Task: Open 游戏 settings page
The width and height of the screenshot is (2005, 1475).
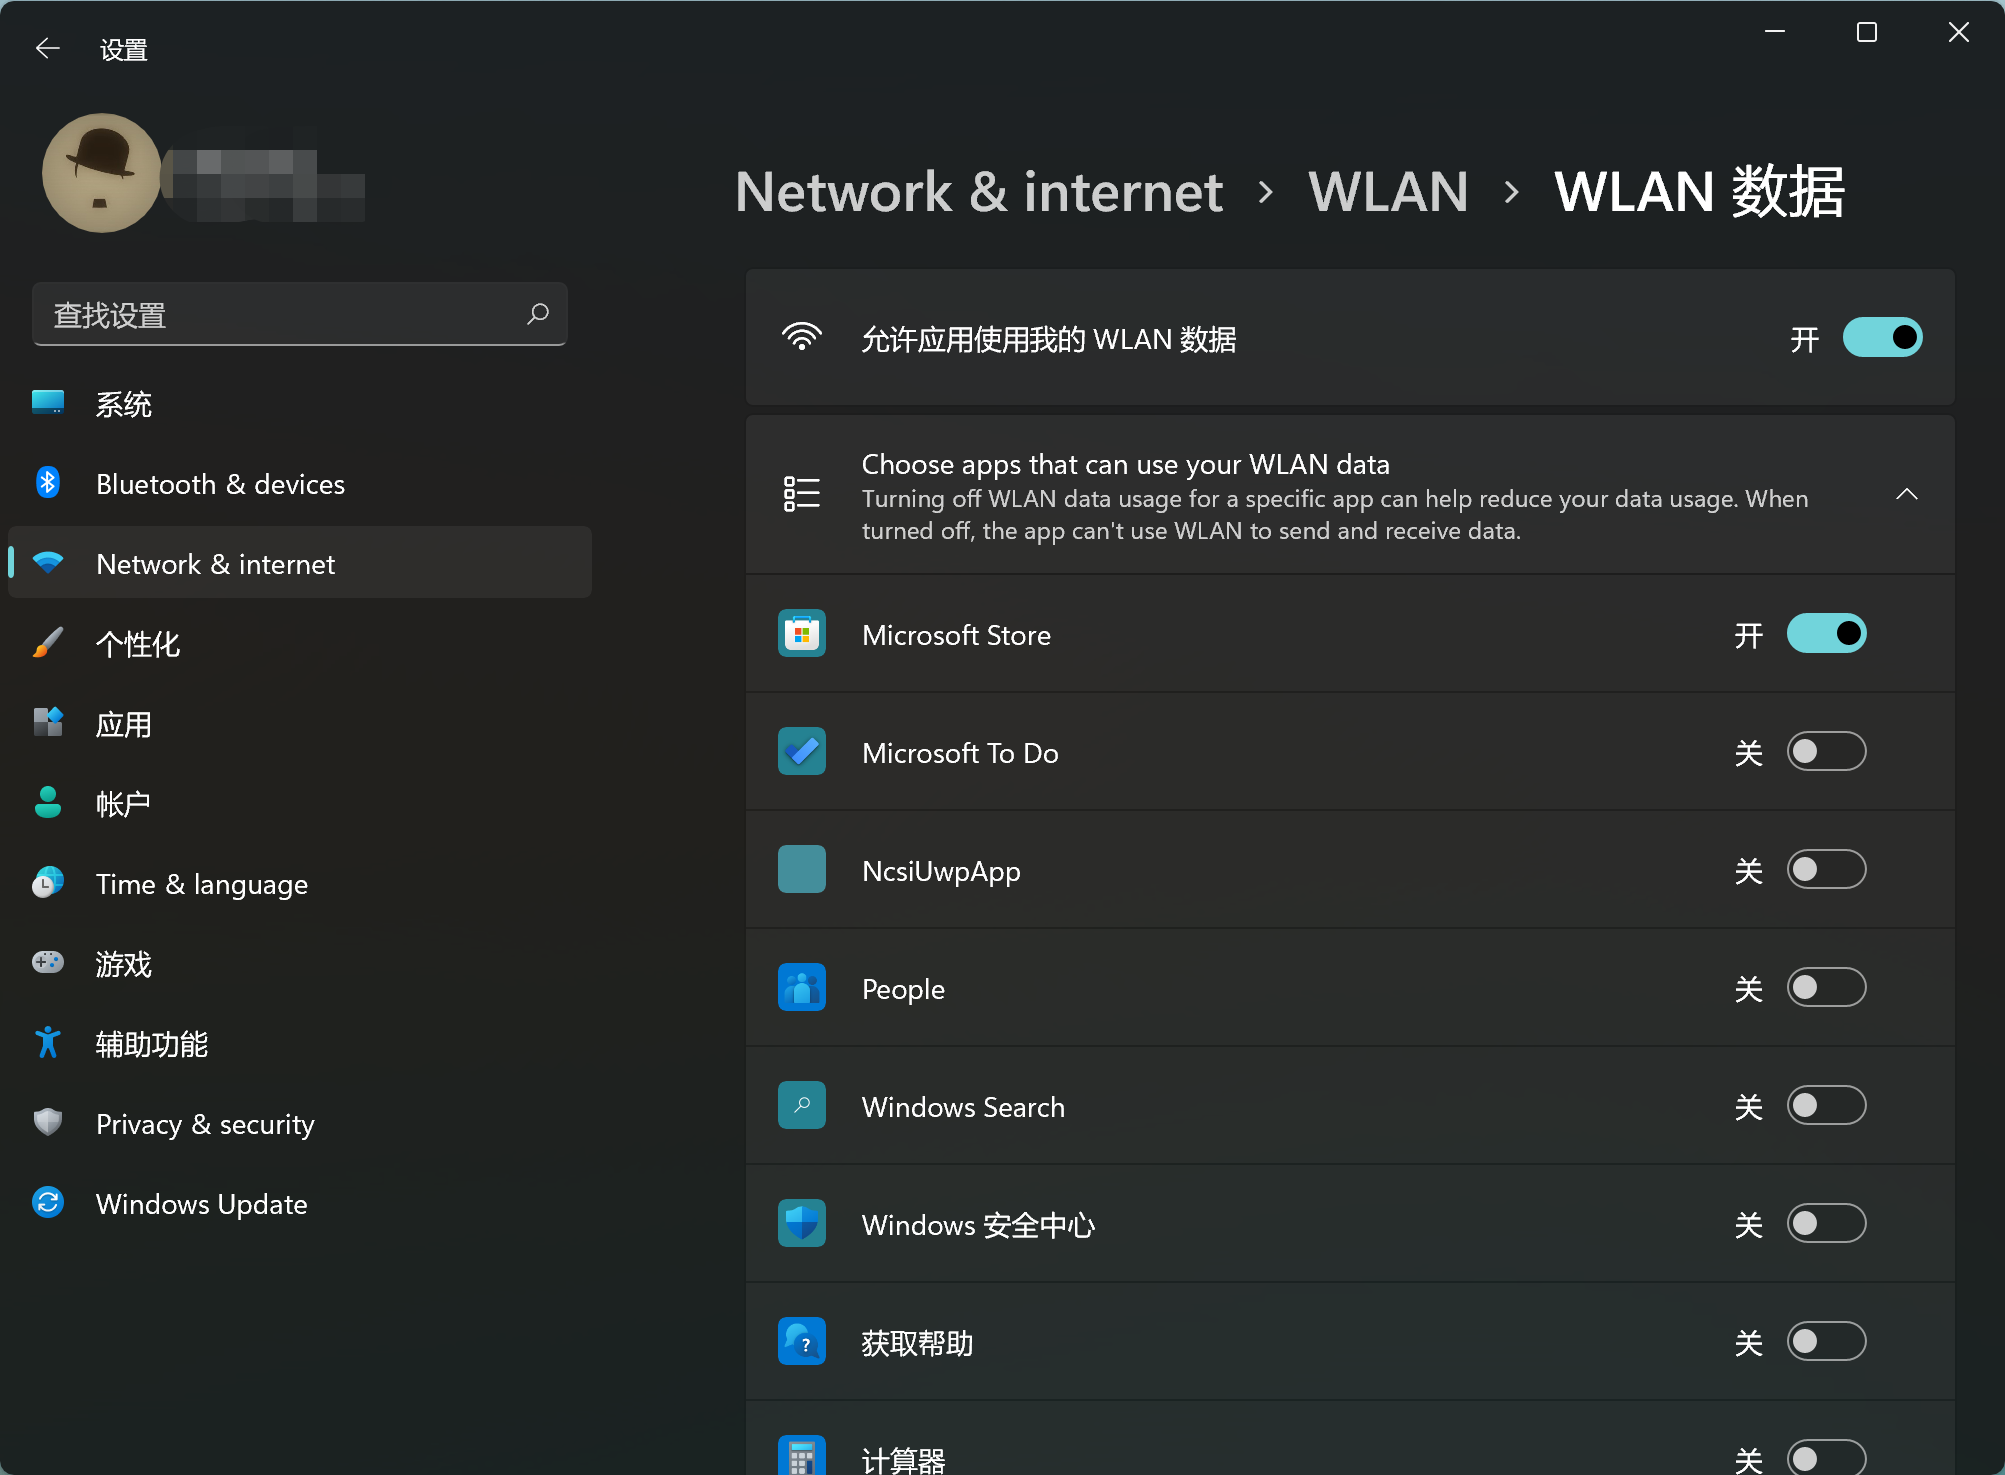Action: pos(300,964)
